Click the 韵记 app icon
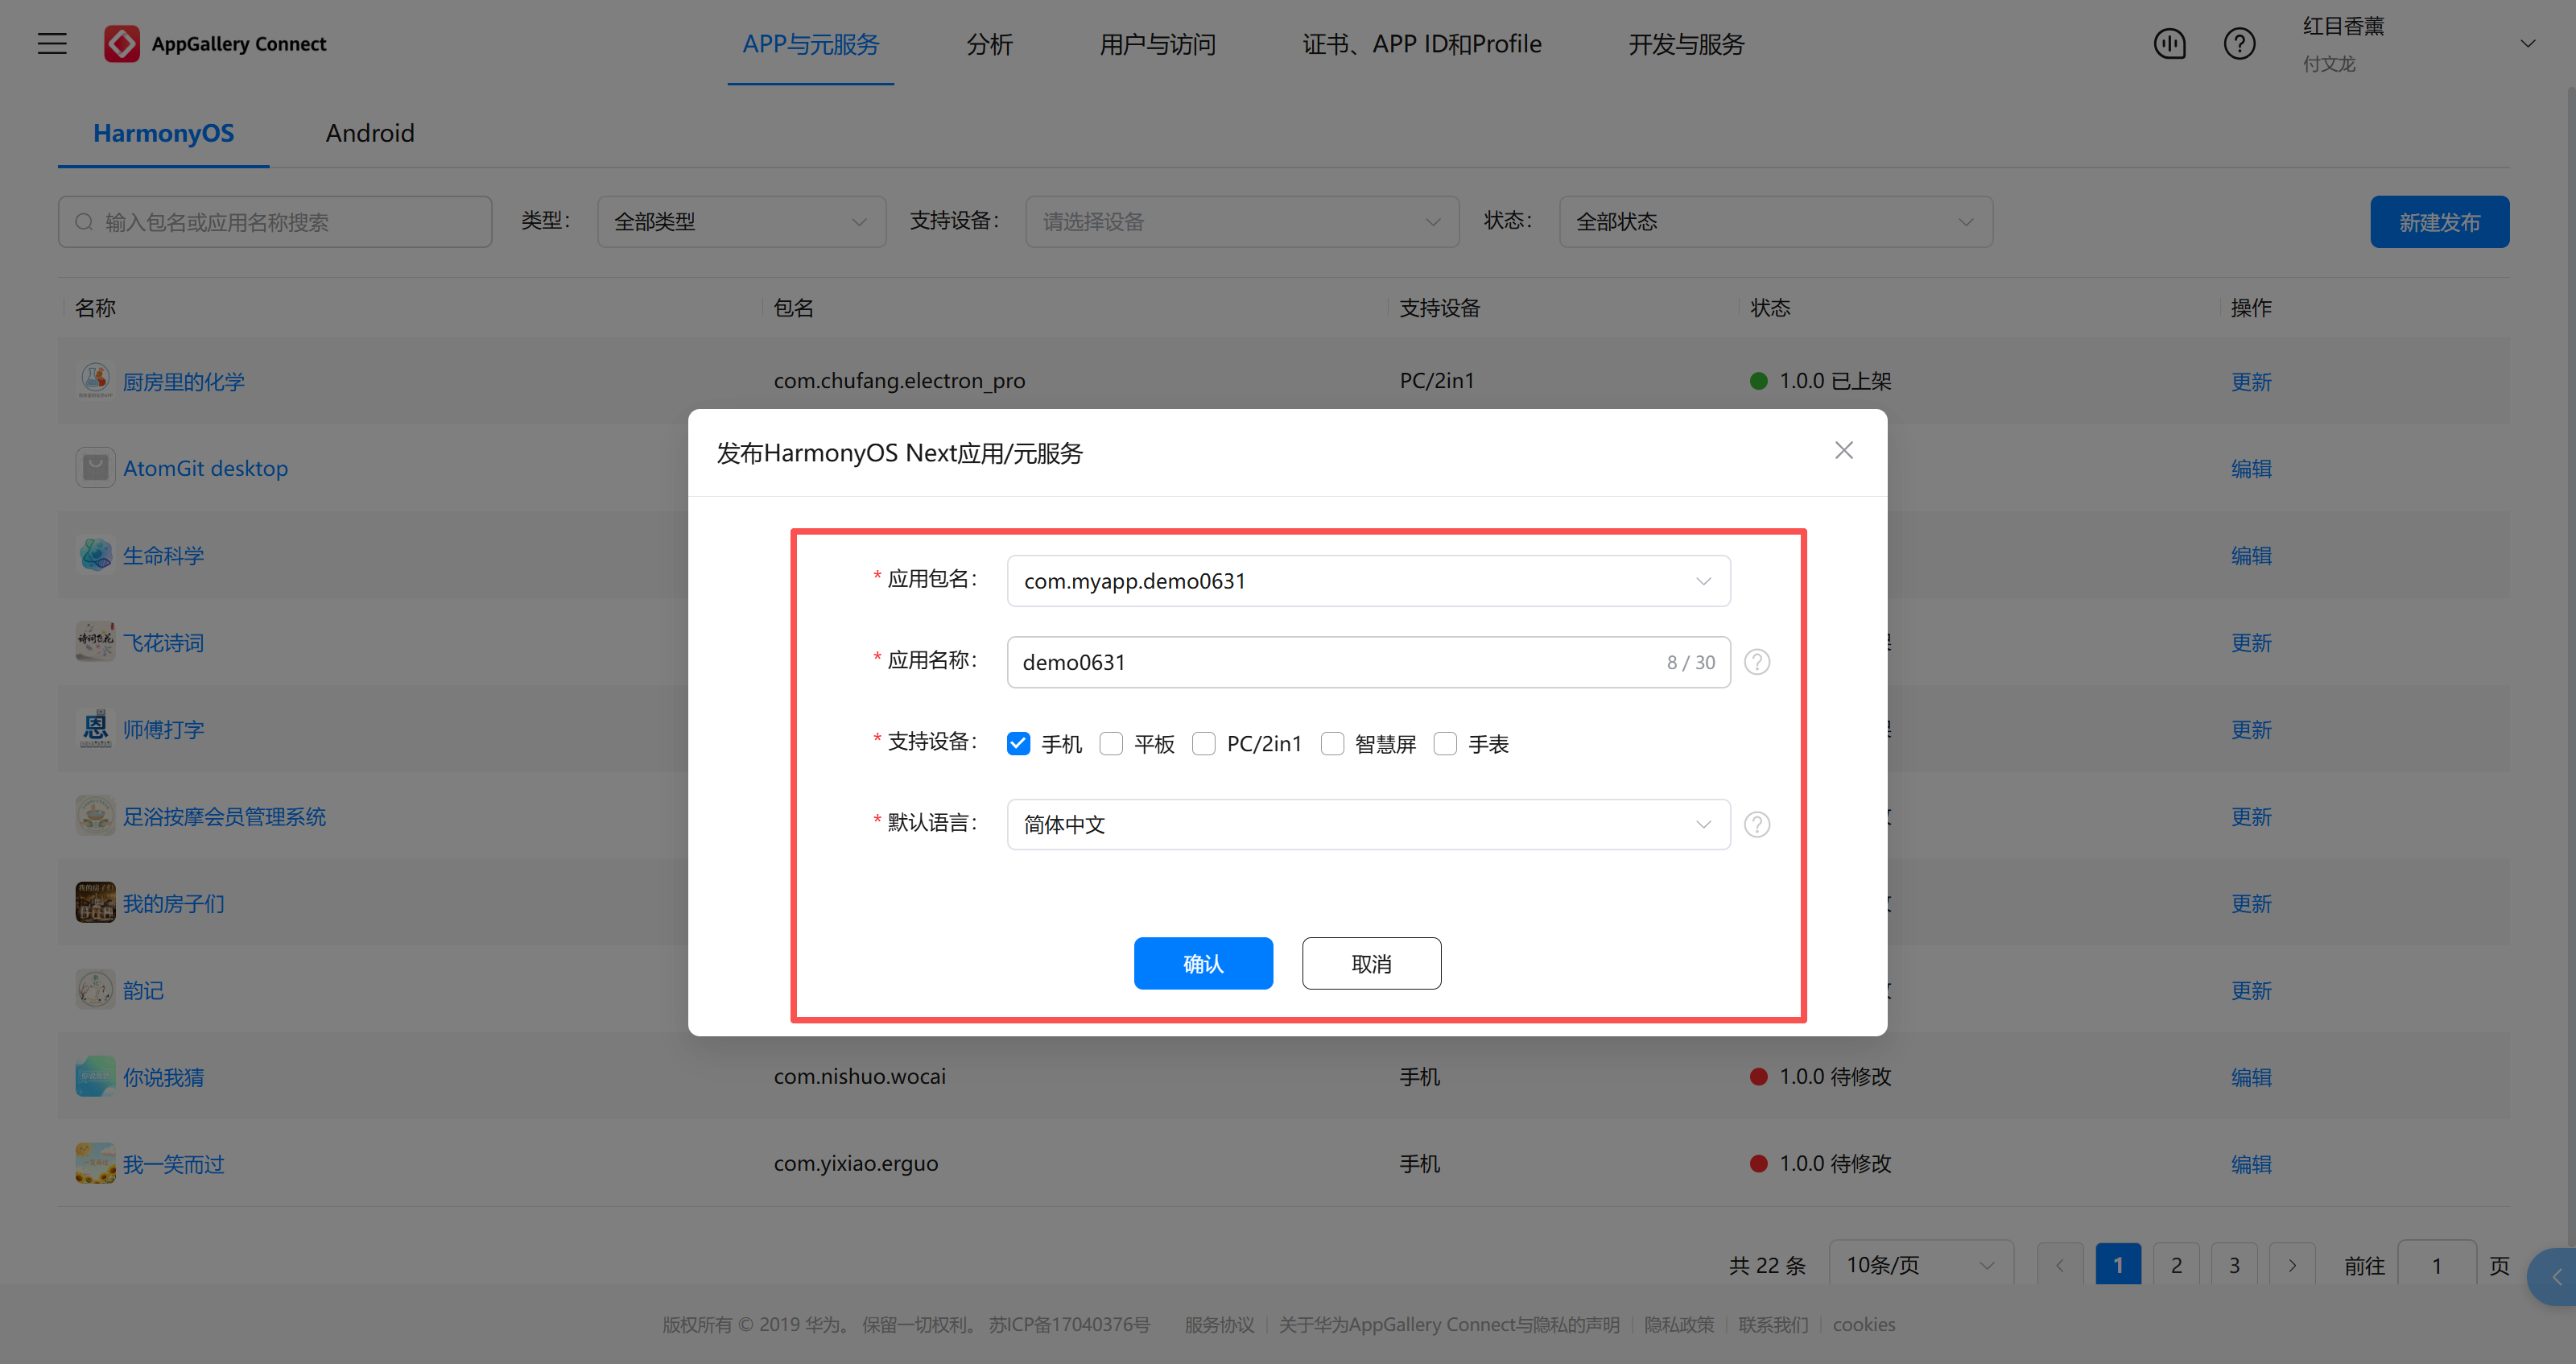The width and height of the screenshot is (2576, 1364). [x=95, y=990]
